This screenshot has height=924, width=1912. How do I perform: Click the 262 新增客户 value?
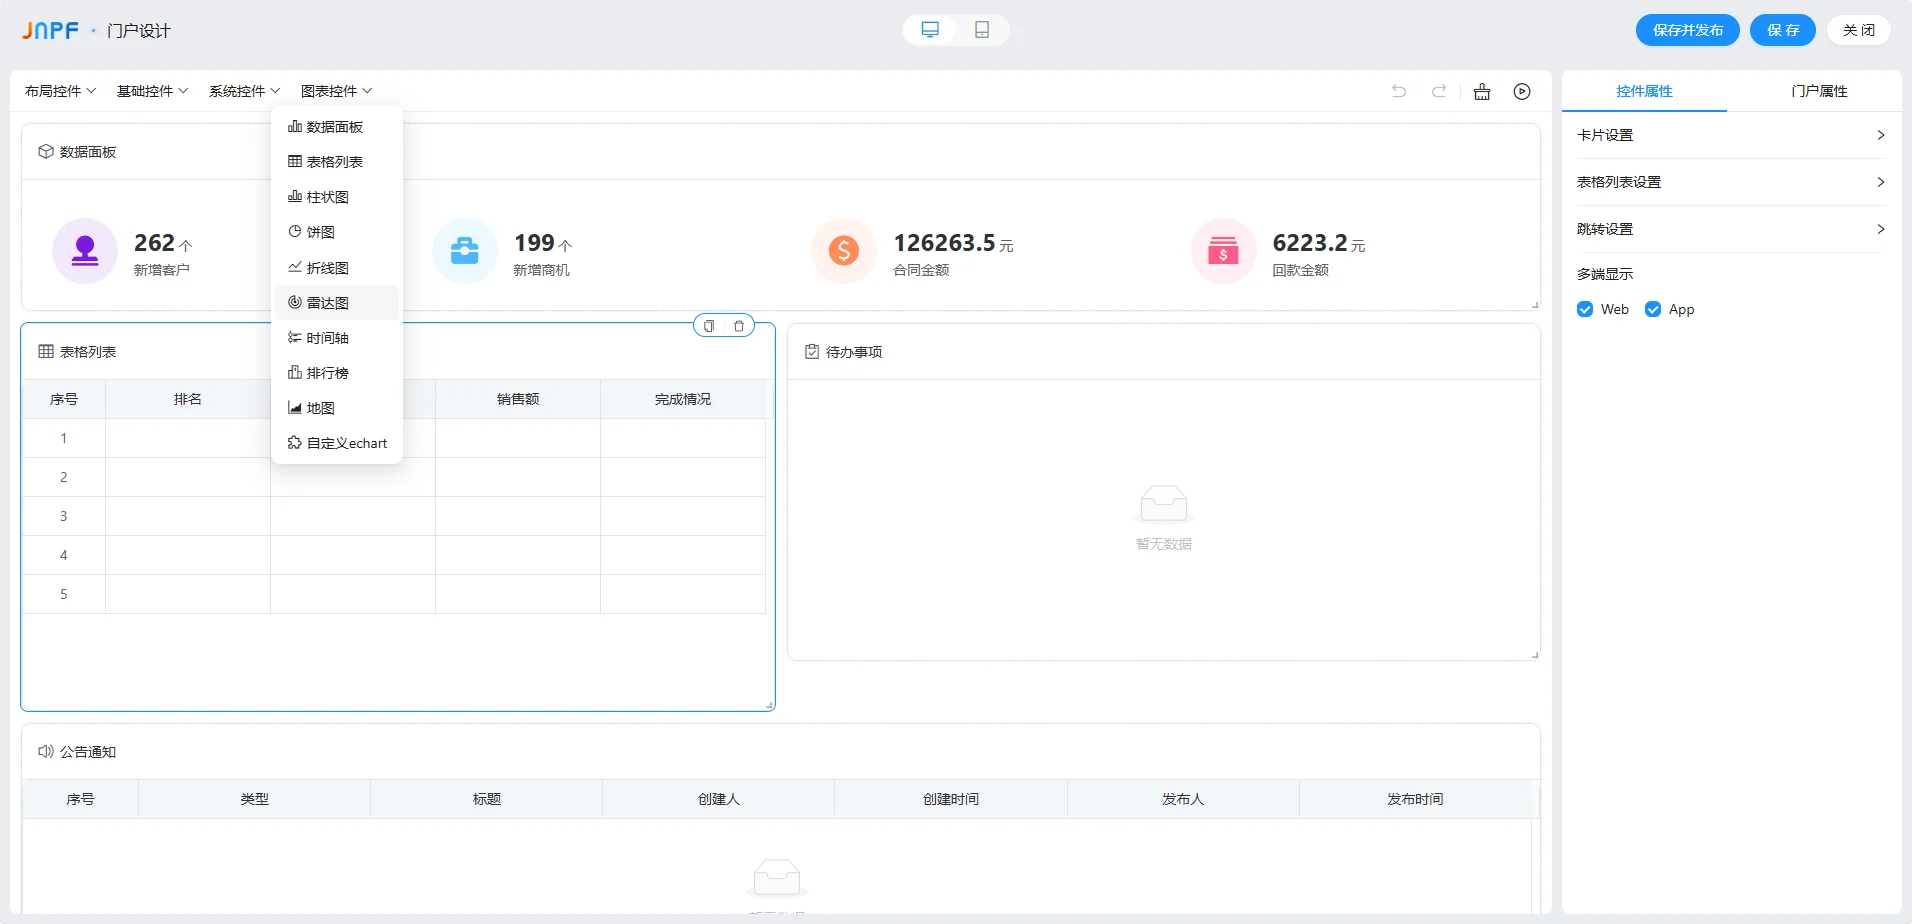[x=154, y=243]
